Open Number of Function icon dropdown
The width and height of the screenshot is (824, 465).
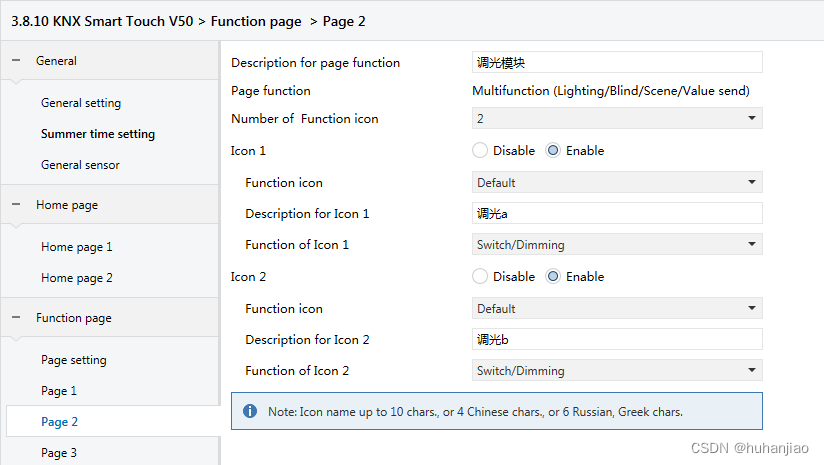click(x=616, y=119)
